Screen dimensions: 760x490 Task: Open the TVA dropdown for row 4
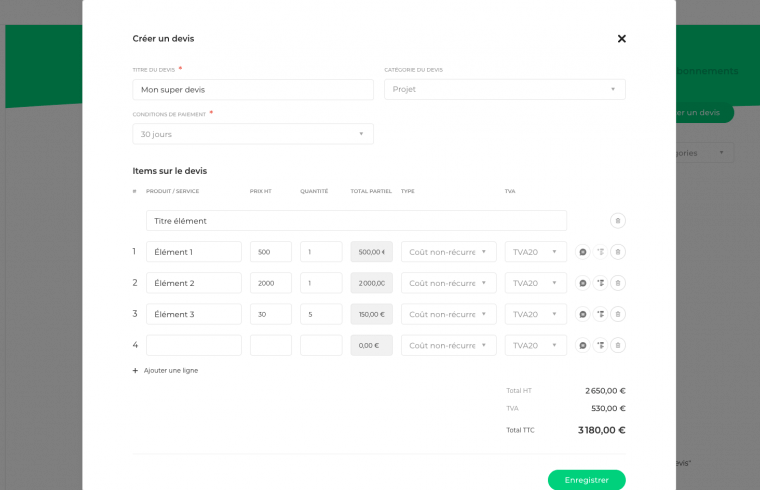click(x=536, y=346)
